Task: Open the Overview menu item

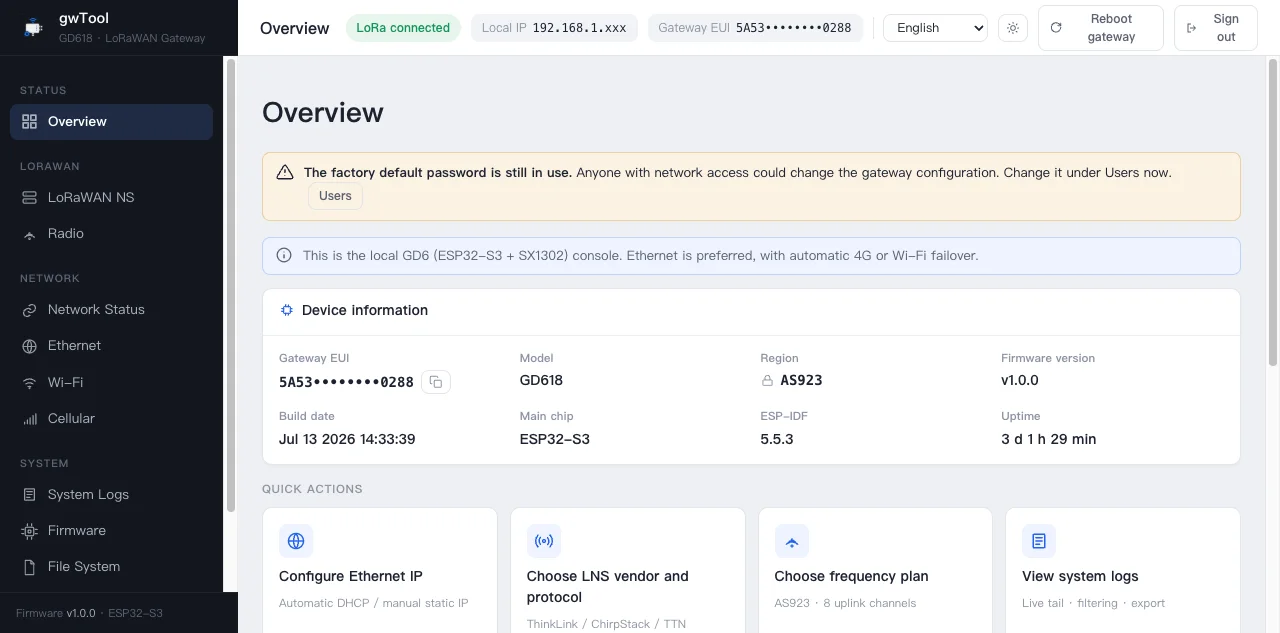Action: (x=111, y=122)
